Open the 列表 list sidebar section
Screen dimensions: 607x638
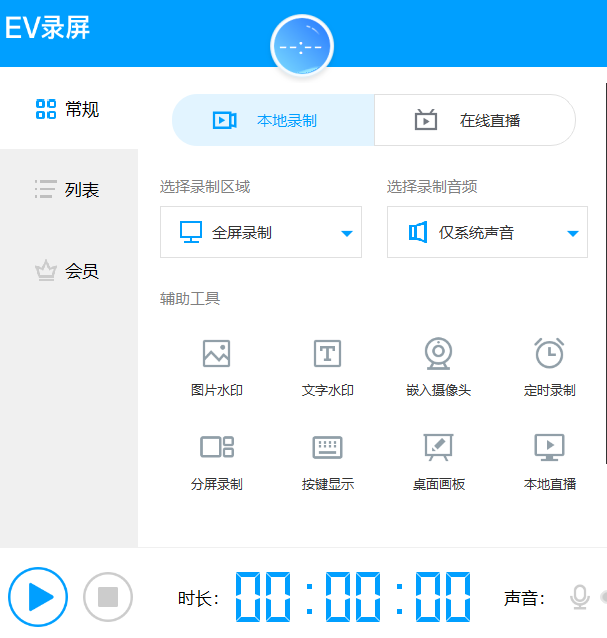68,190
